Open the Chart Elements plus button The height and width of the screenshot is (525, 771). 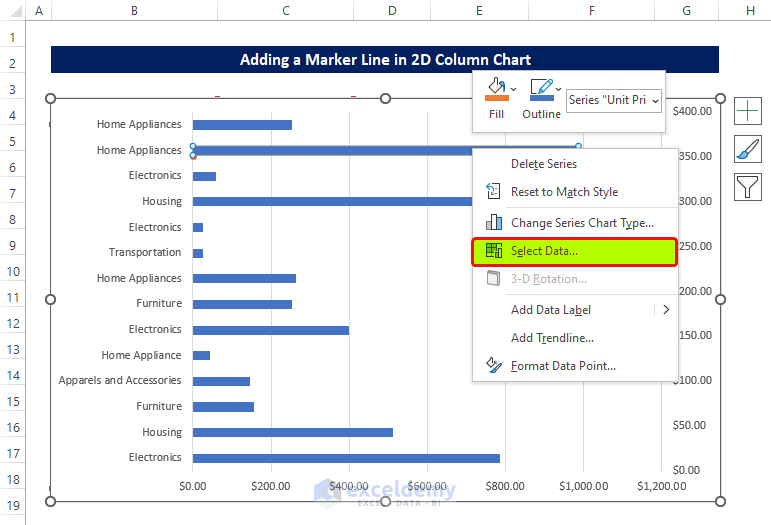(x=748, y=110)
